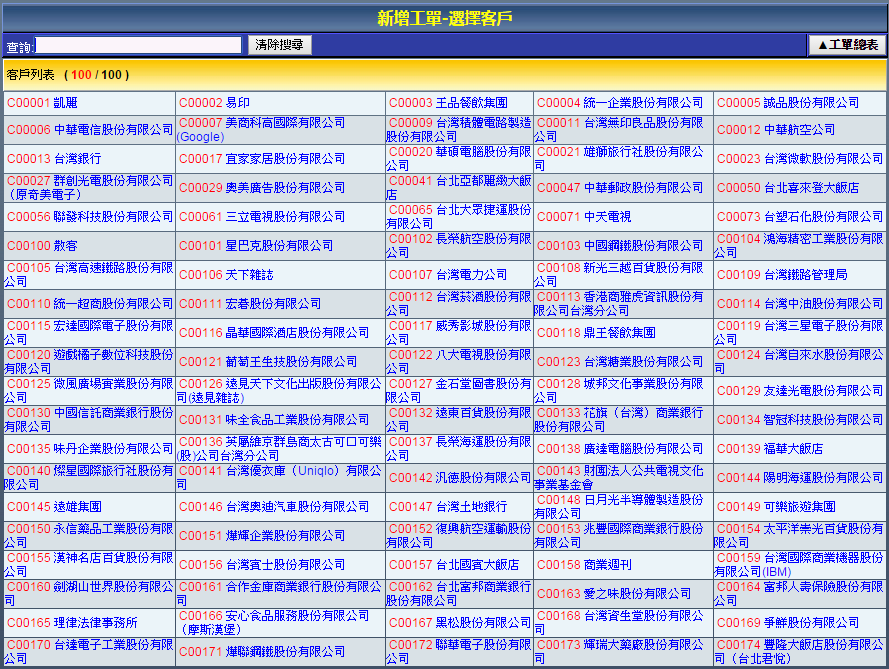Select customer C00001 凱麗

pos(42,103)
